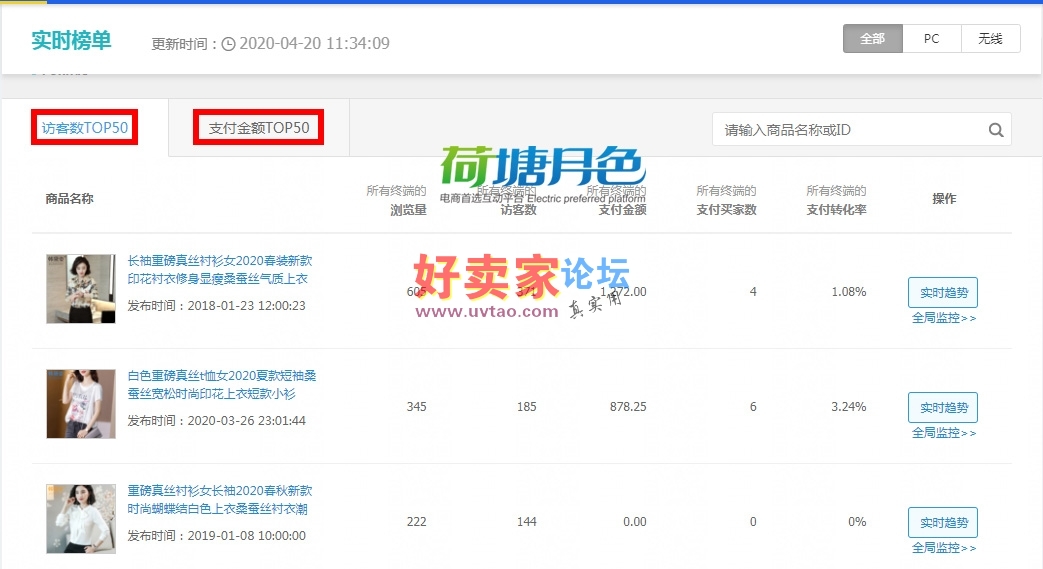This screenshot has height=569, width=1043.
Task: Open 全局监控>> for the 白色重磅真丝t恤 row
Action: pos(943,433)
